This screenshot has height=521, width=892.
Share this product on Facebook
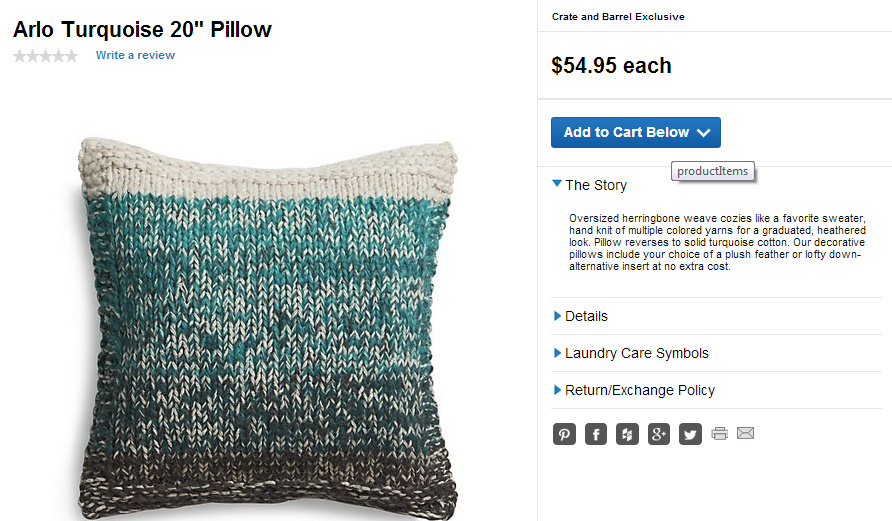[596, 434]
